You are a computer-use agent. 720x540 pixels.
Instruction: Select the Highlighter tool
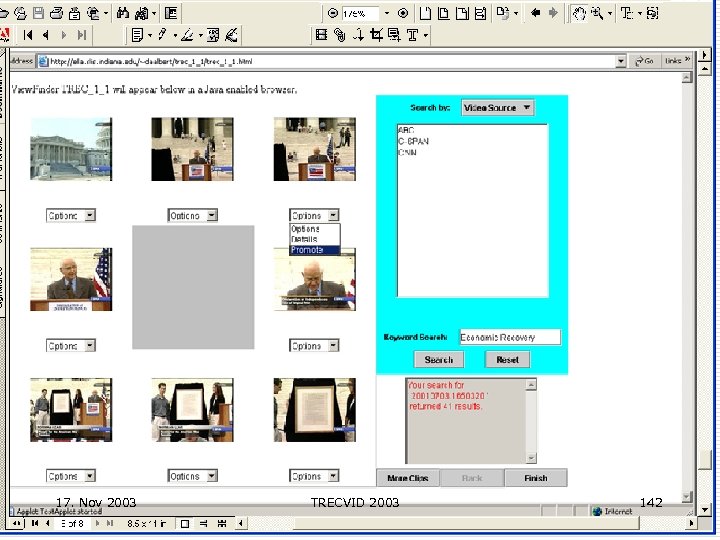(186, 35)
